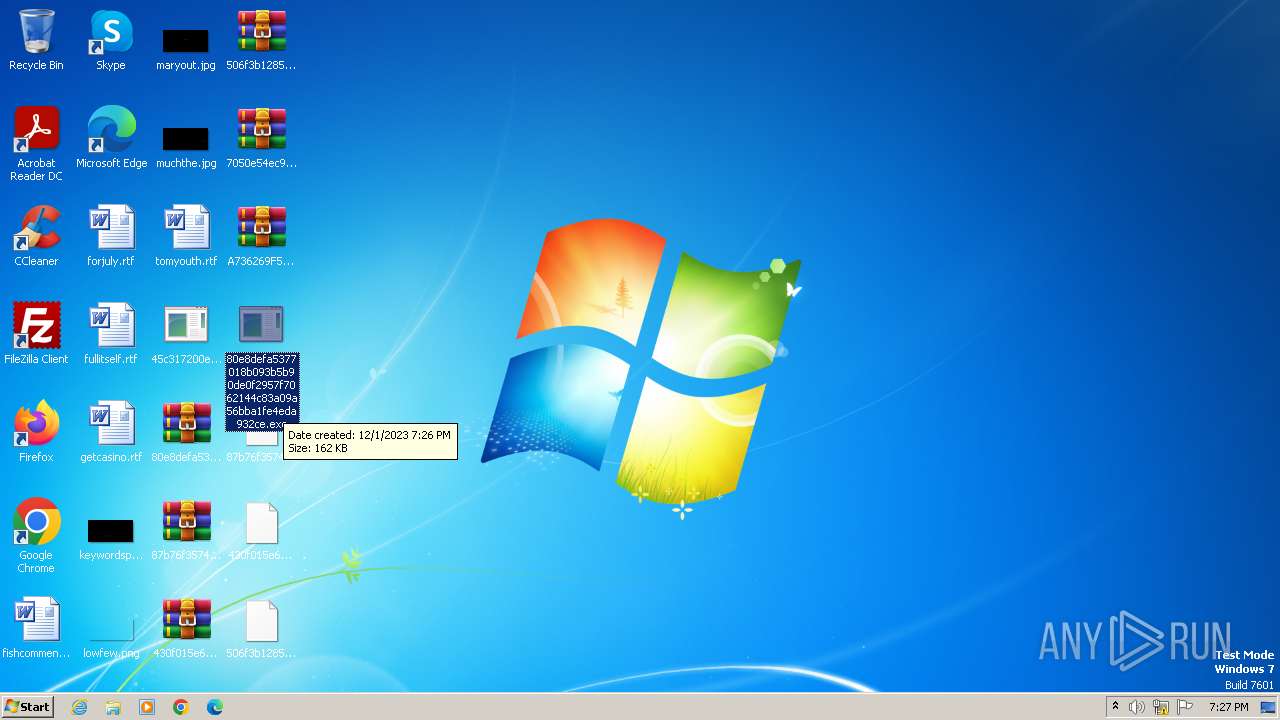Screen dimensions: 1280x720
Task: Select the highlighted 80e8defa5377...932ce.exe file
Action: [261, 366]
